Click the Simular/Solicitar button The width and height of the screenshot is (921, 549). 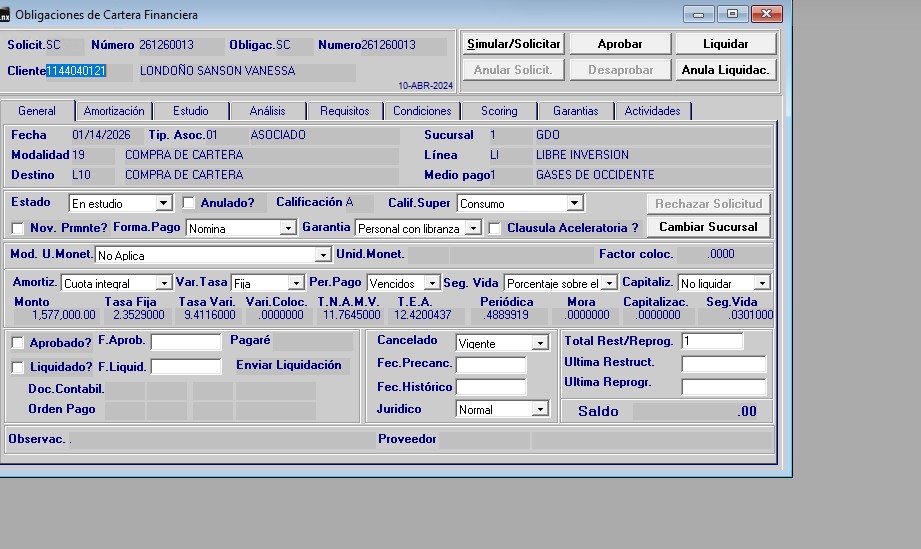(x=514, y=44)
